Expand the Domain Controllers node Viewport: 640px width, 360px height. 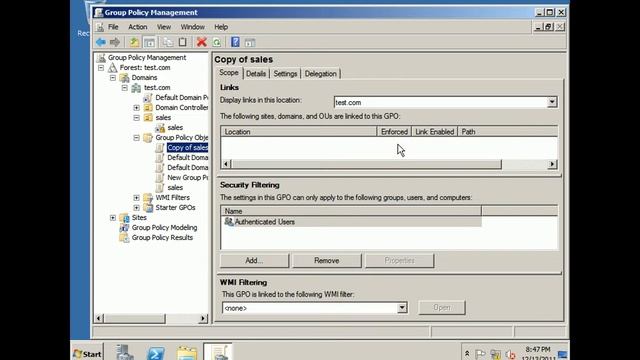pyautogui.click(x=137, y=108)
